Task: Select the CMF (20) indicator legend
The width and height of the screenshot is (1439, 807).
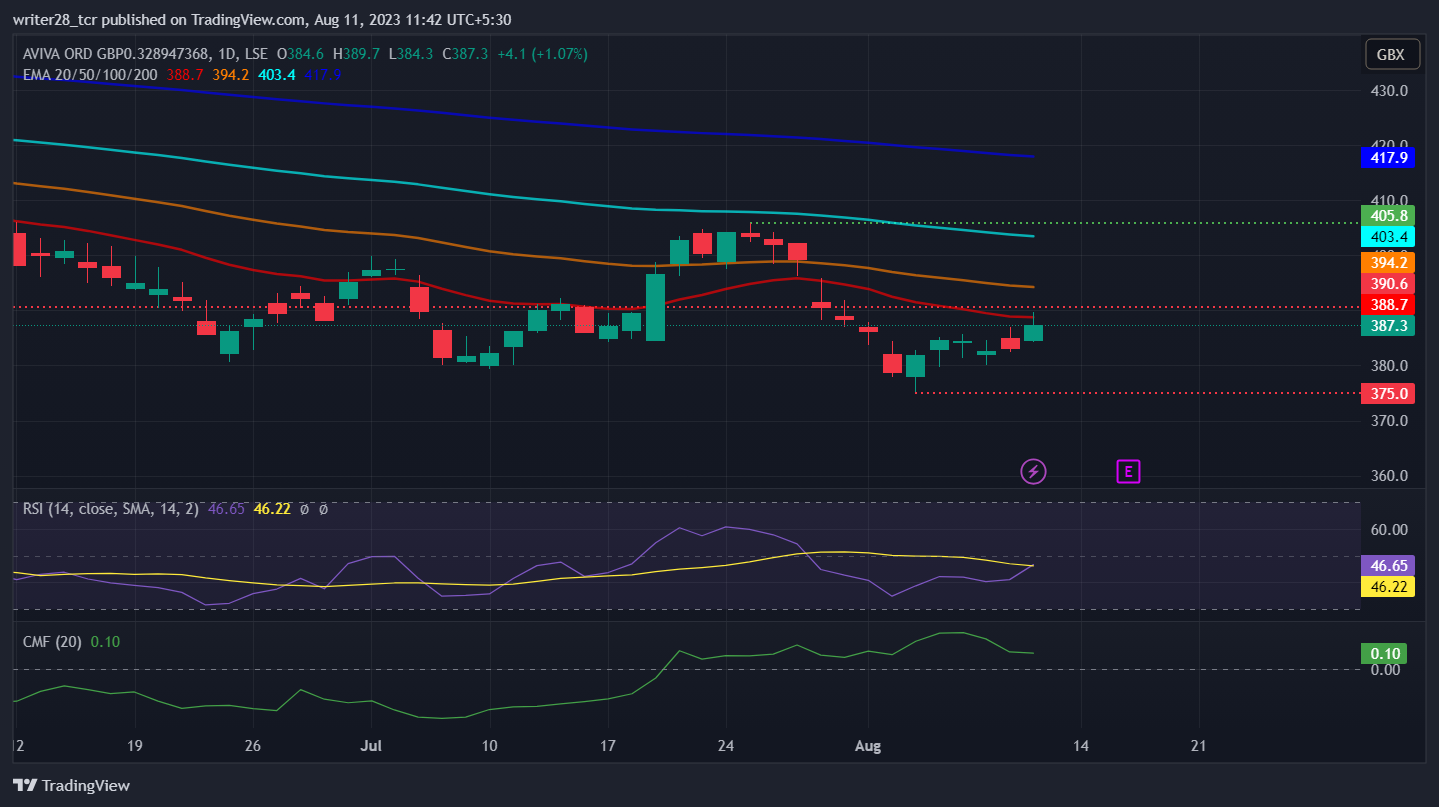Action: [53, 642]
